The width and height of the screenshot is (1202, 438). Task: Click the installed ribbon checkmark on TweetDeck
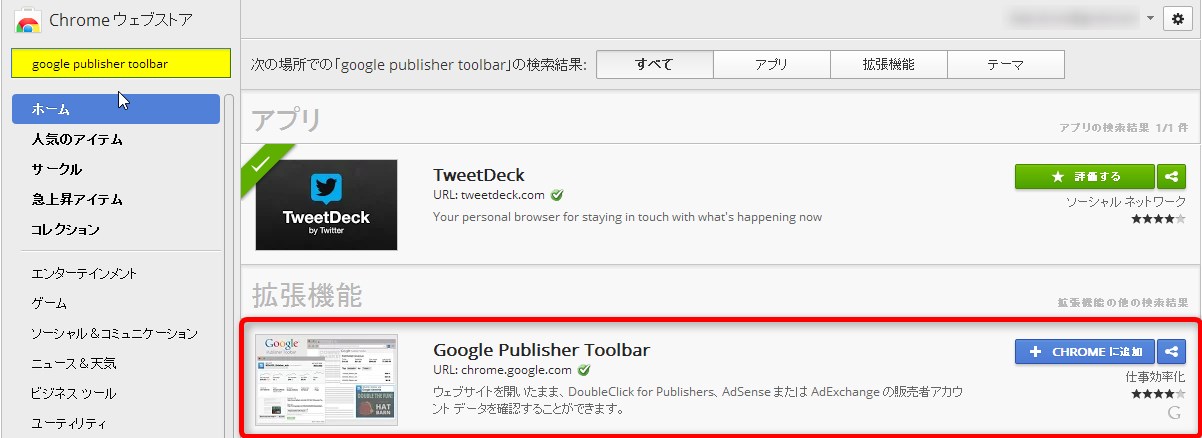click(x=261, y=165)
